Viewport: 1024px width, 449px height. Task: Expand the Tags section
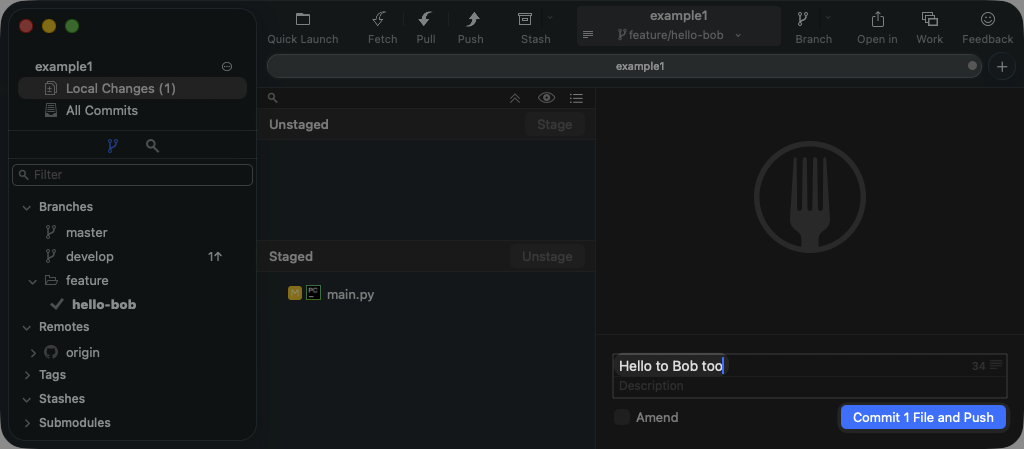point(26,375)
